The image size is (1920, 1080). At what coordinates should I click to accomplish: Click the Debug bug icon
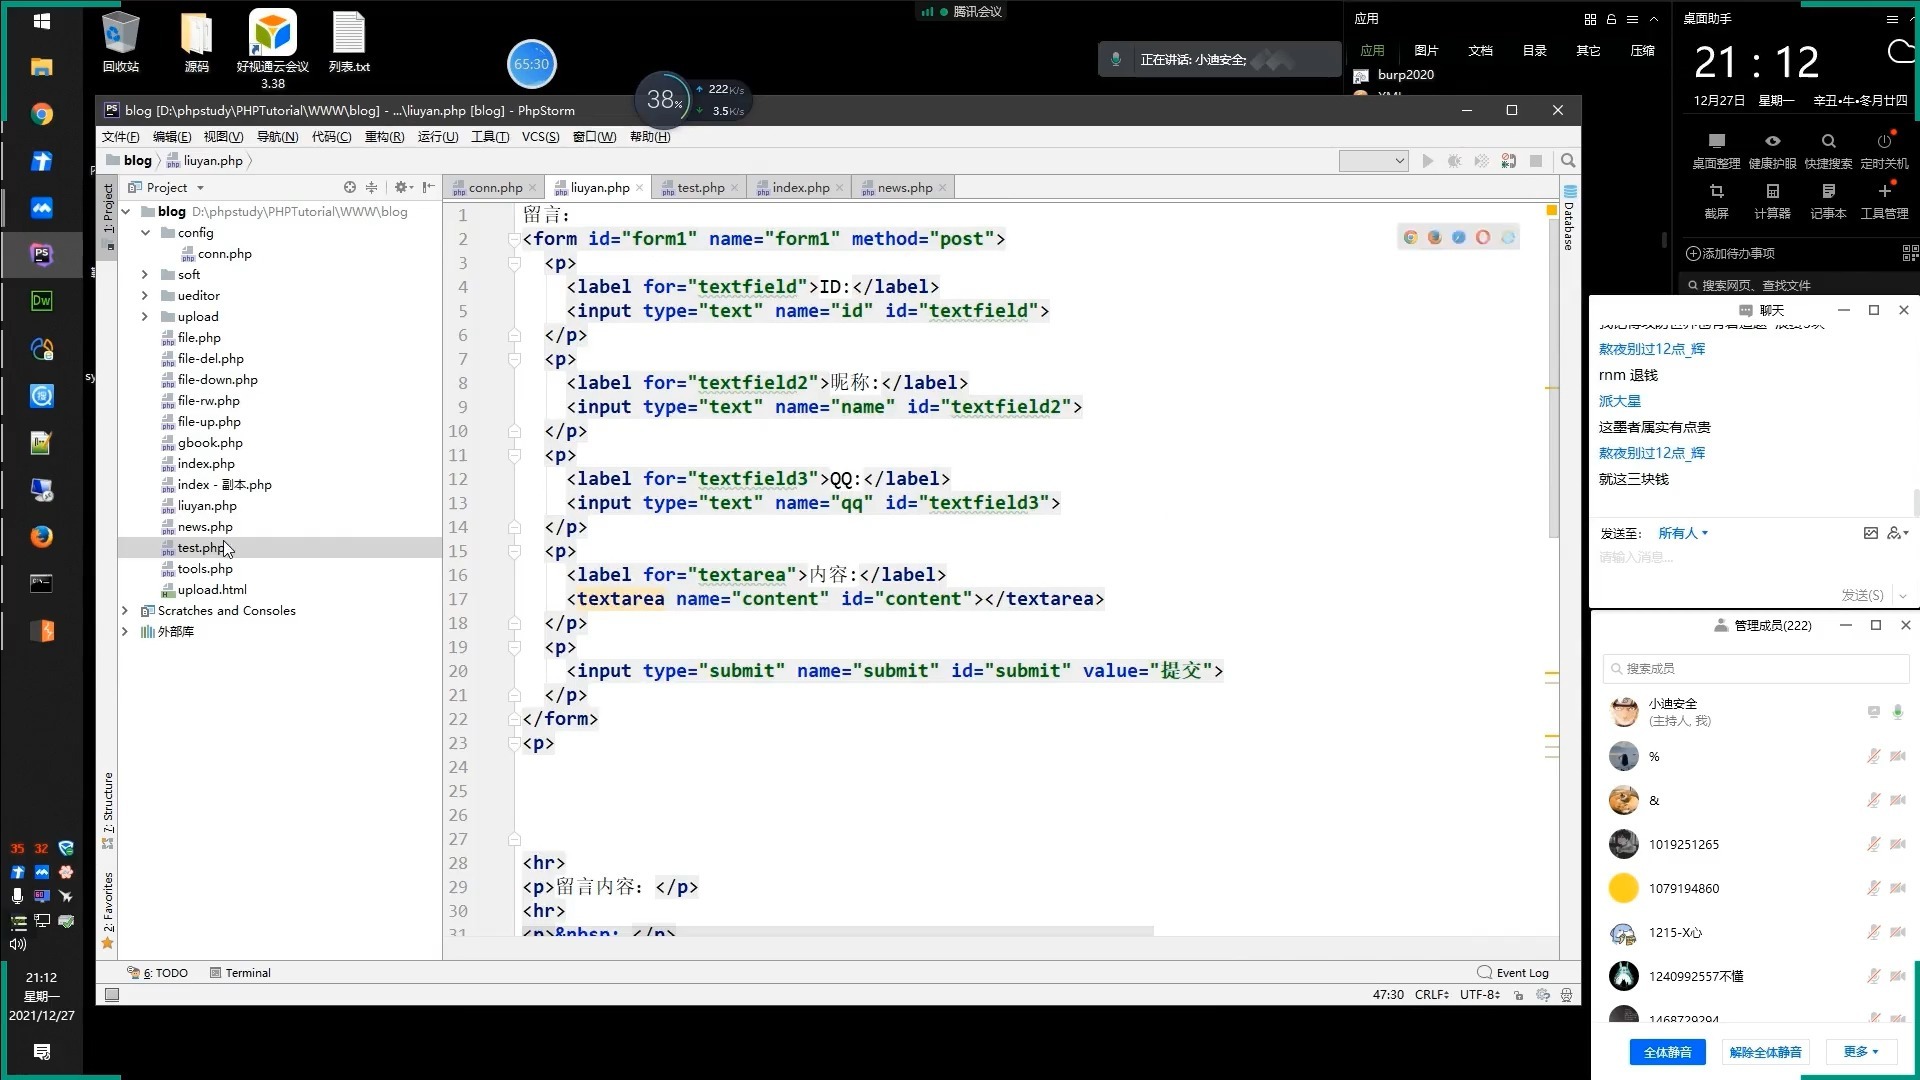[1455, 161]
